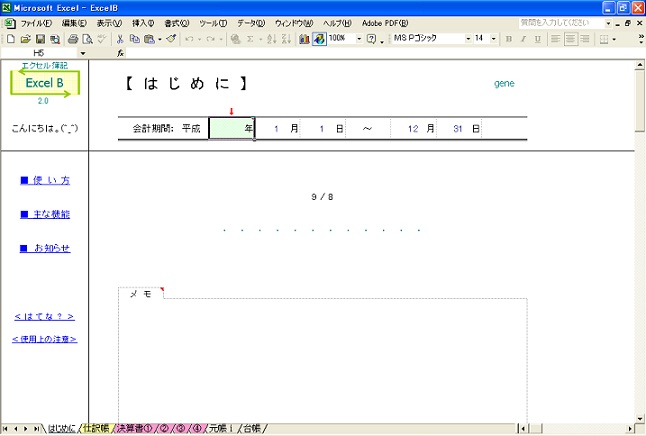Toggle left text alignment
646x436 pixels.
click(556, 39)
